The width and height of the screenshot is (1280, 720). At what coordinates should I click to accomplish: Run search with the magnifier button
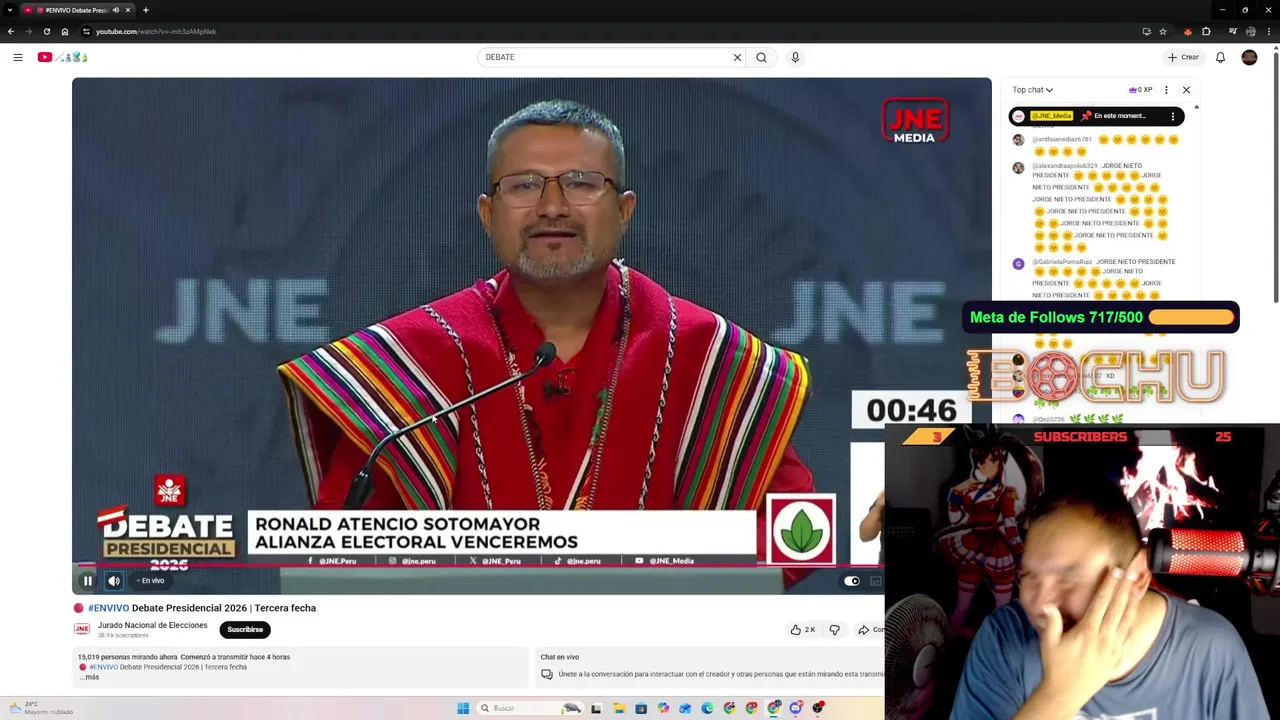(761, 57)
